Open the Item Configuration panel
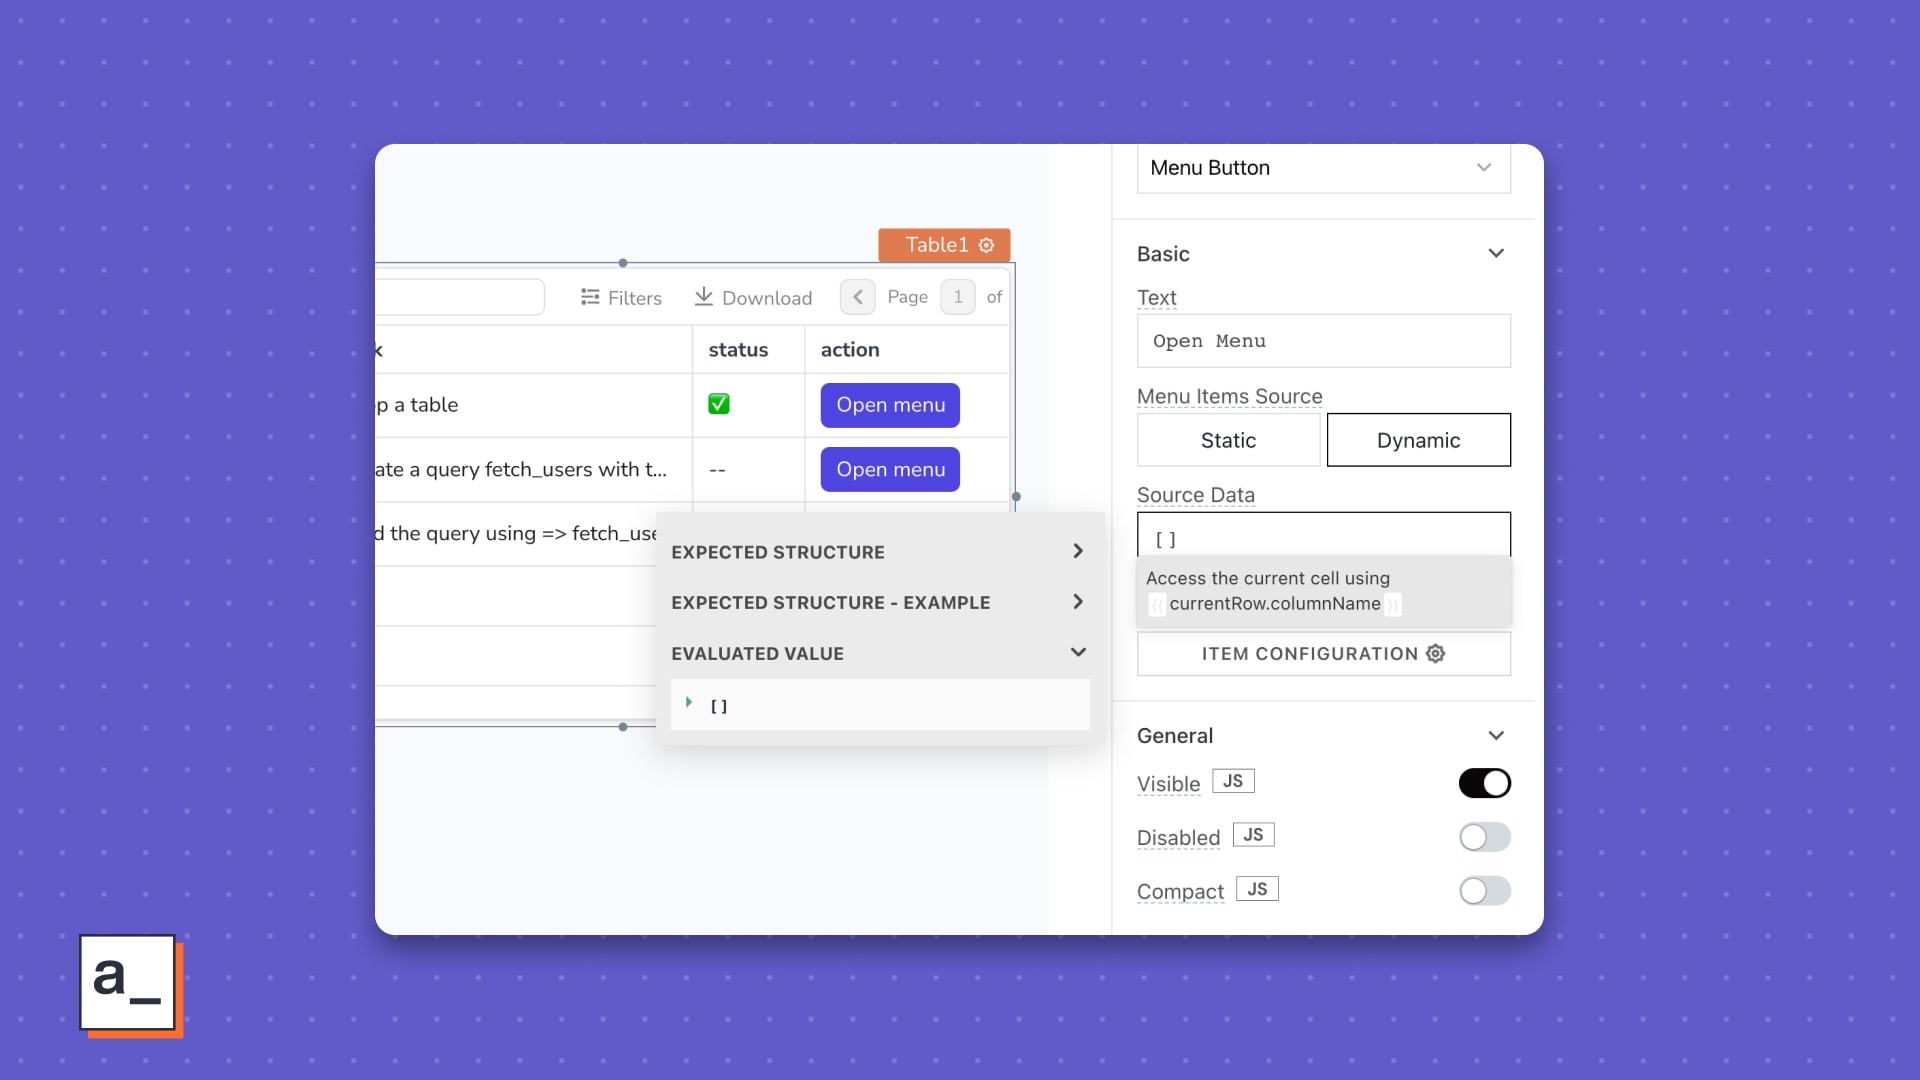Viewport: 1920px width, 1080px height. [x=1322, y=653]
